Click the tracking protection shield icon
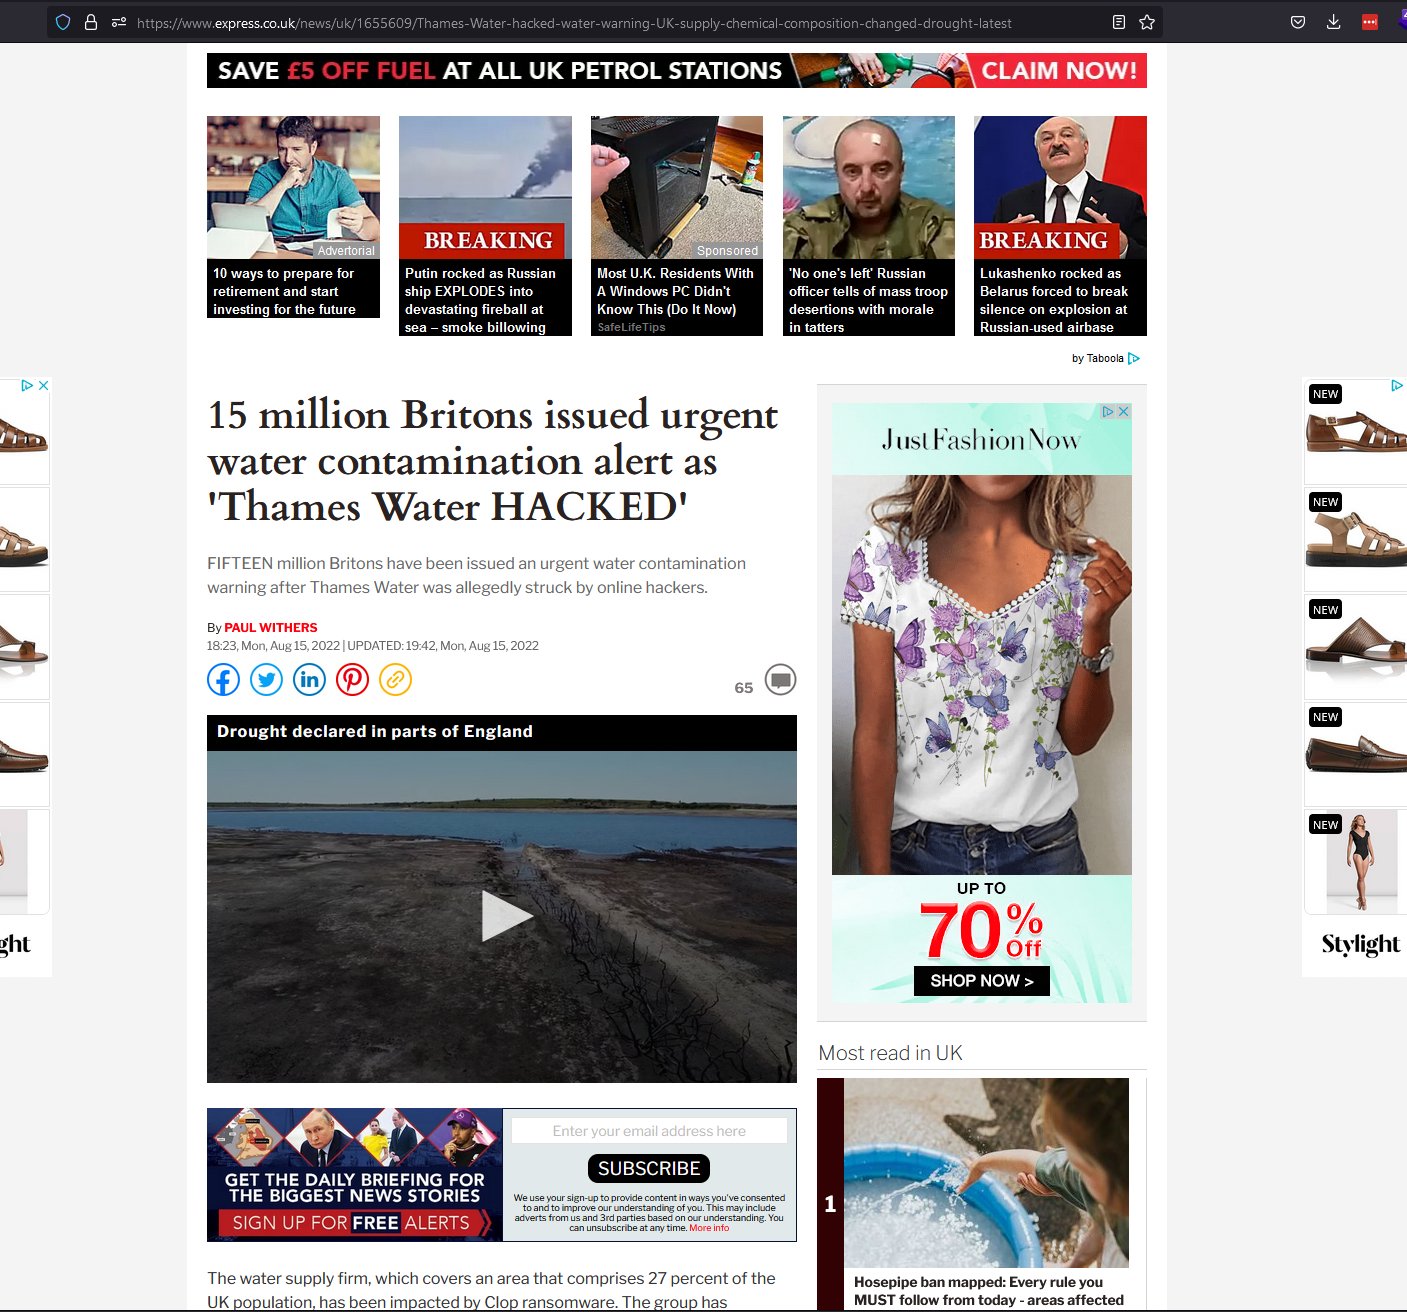Viewport: 1407px width, 1312px height. [63, 22]
